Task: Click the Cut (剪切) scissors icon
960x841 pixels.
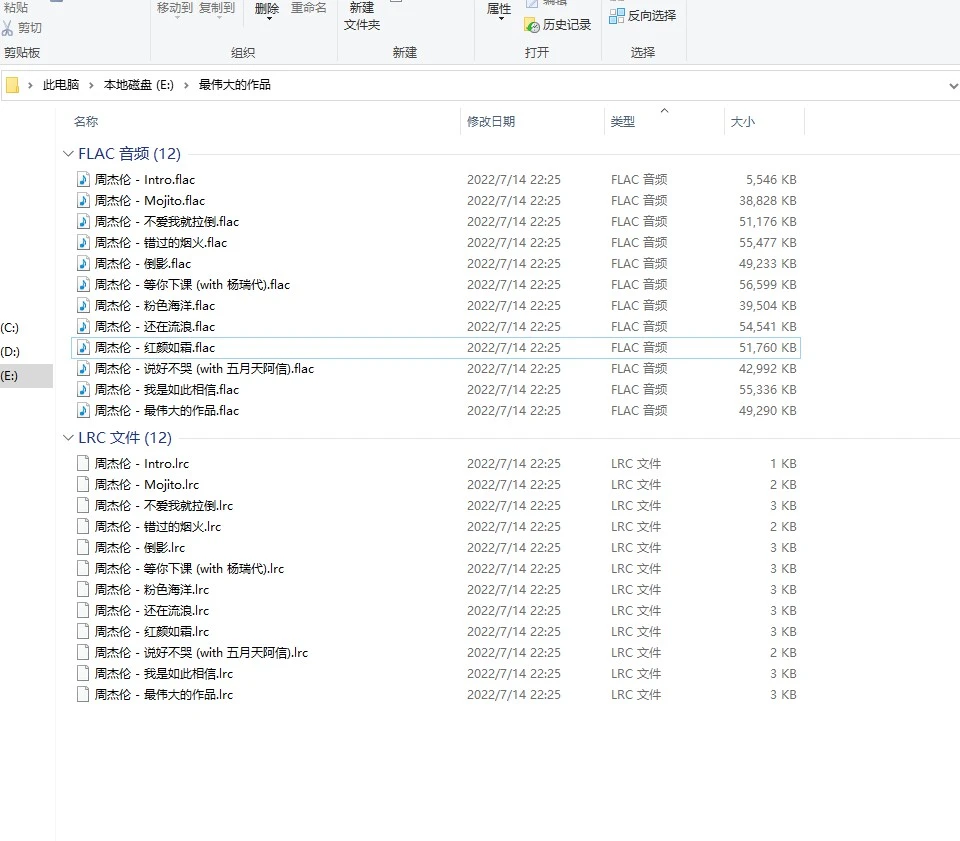Action: (x=7, y=28)
